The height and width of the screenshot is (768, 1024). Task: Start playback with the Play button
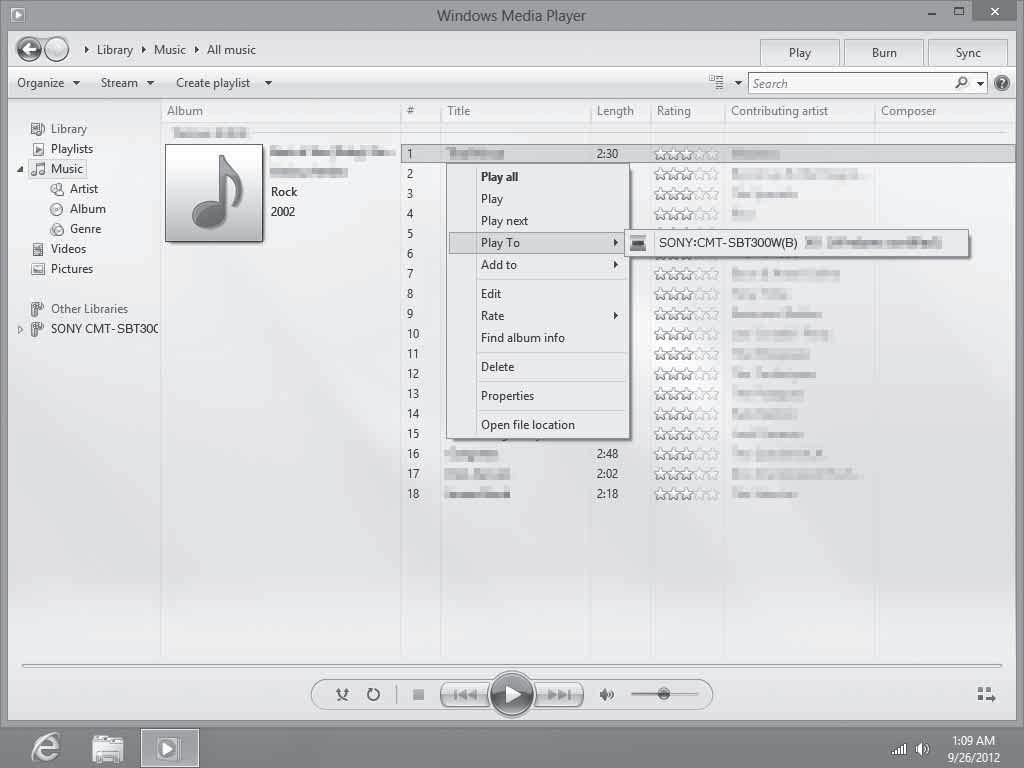pos(511,694)
